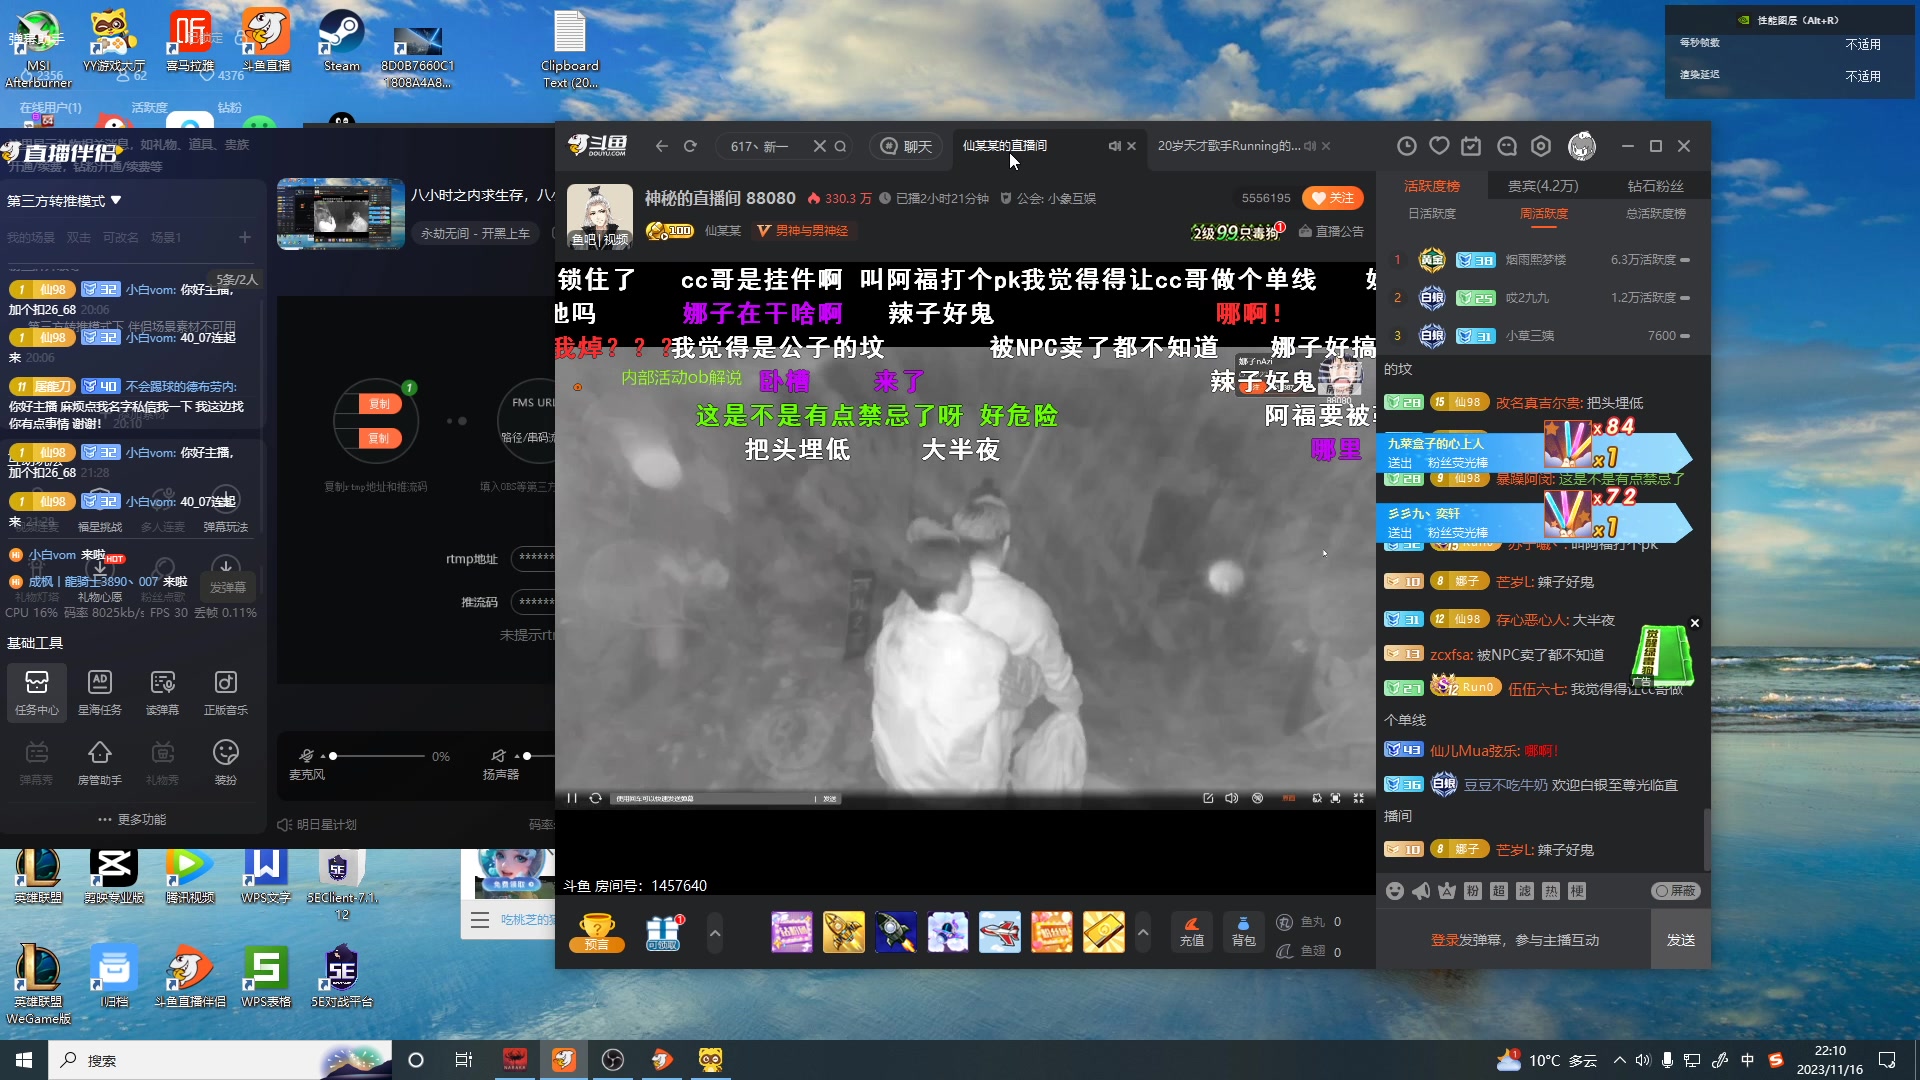Send the airplane gift
Image resolution: width=1920 pixels, height=1080 pixels.
click(1000, 932)
